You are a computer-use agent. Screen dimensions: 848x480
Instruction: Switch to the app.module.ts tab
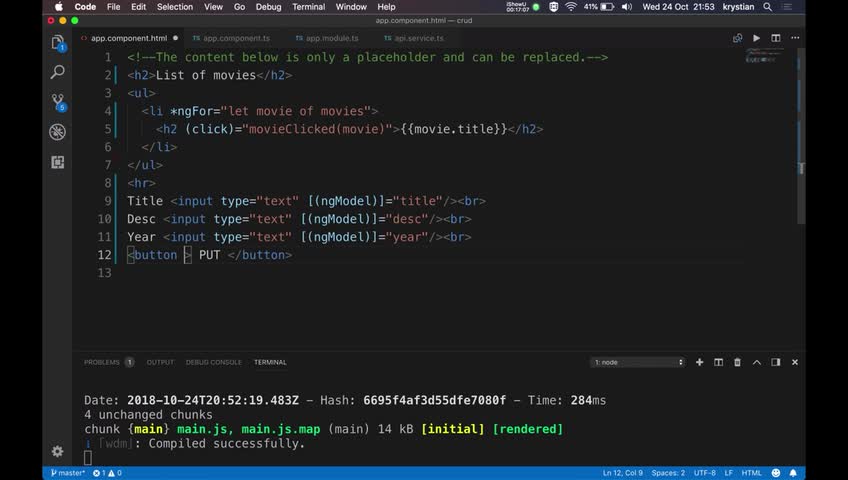pos(327,38)
